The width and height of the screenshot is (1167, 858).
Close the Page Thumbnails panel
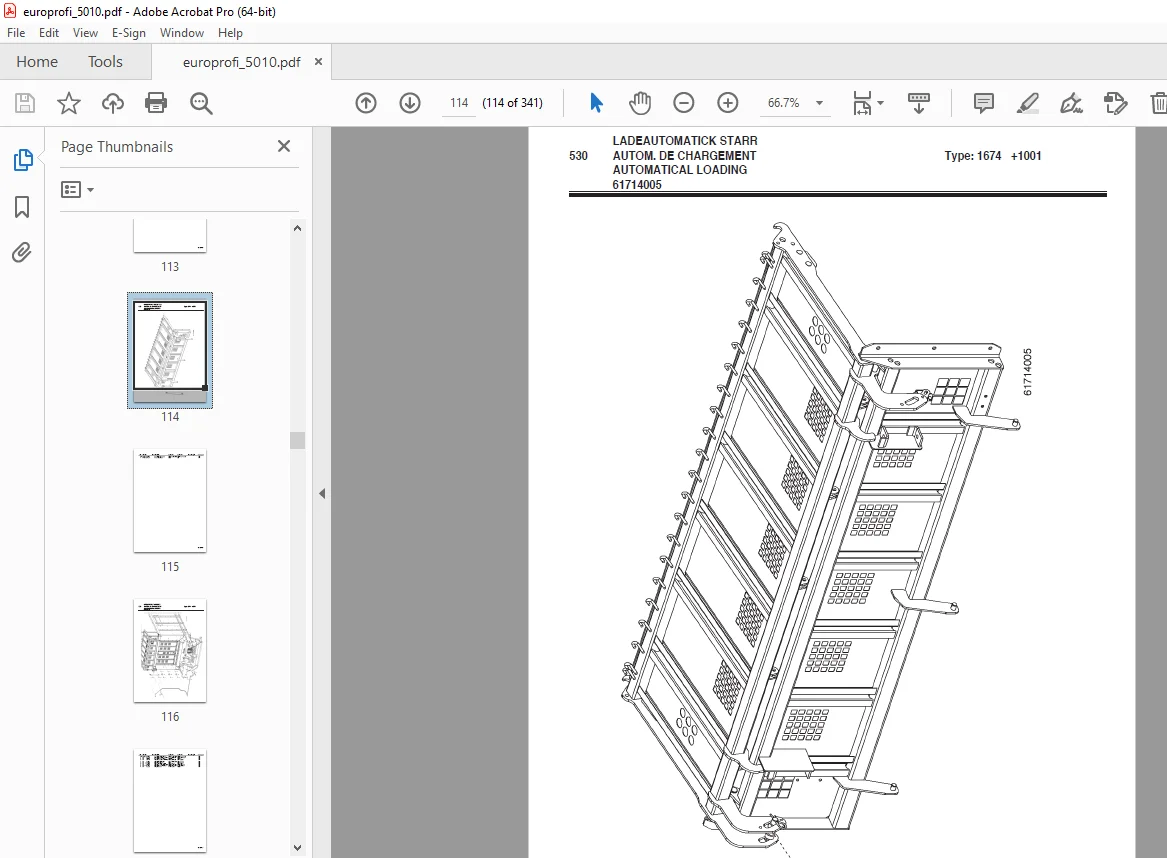pos(284,146)
